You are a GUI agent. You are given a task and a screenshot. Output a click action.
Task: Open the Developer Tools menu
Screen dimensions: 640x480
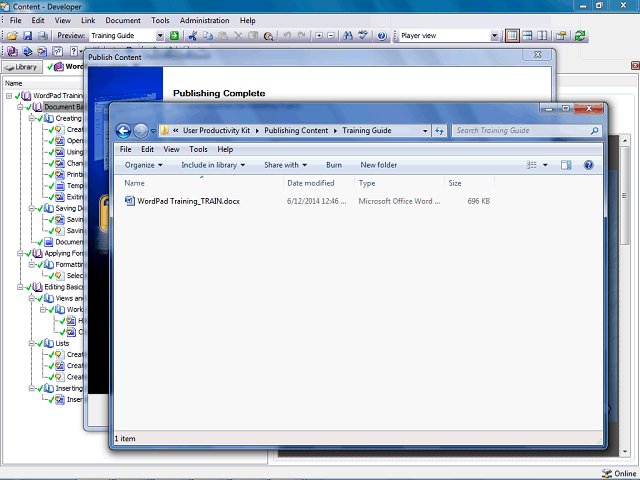[x=160, y=20]
